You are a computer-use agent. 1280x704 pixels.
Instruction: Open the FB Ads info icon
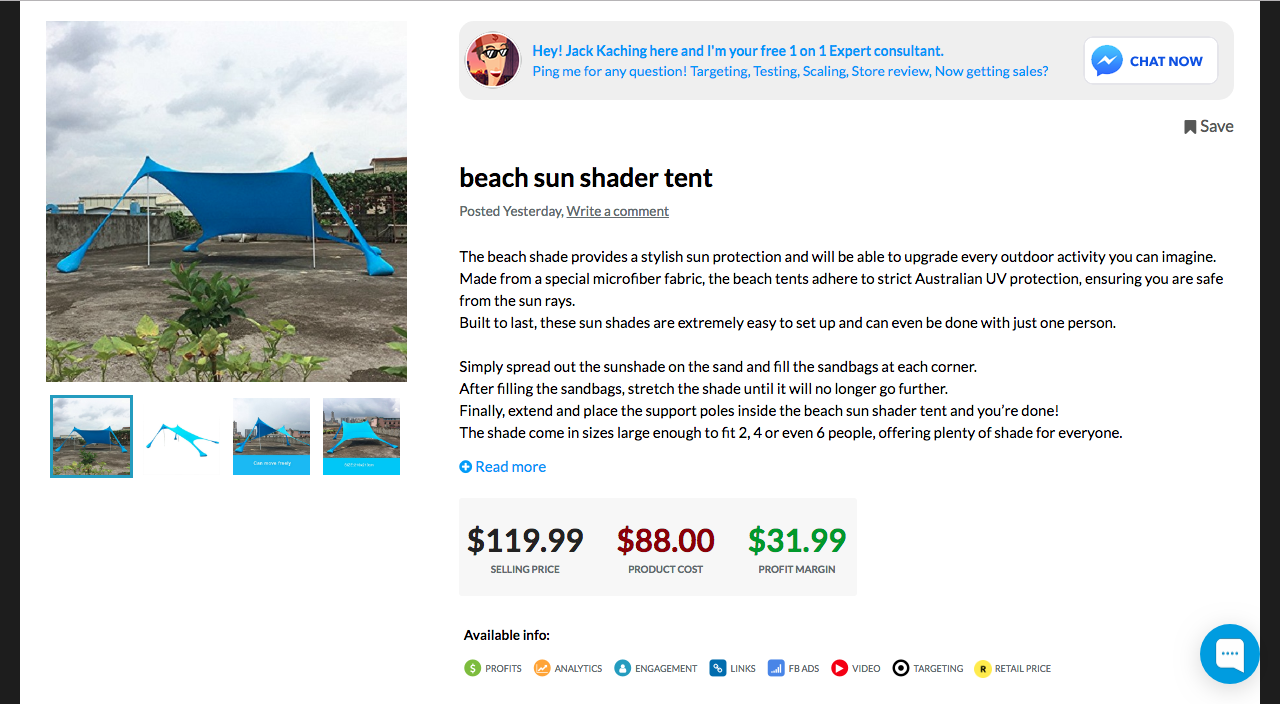tap(776, 668)
